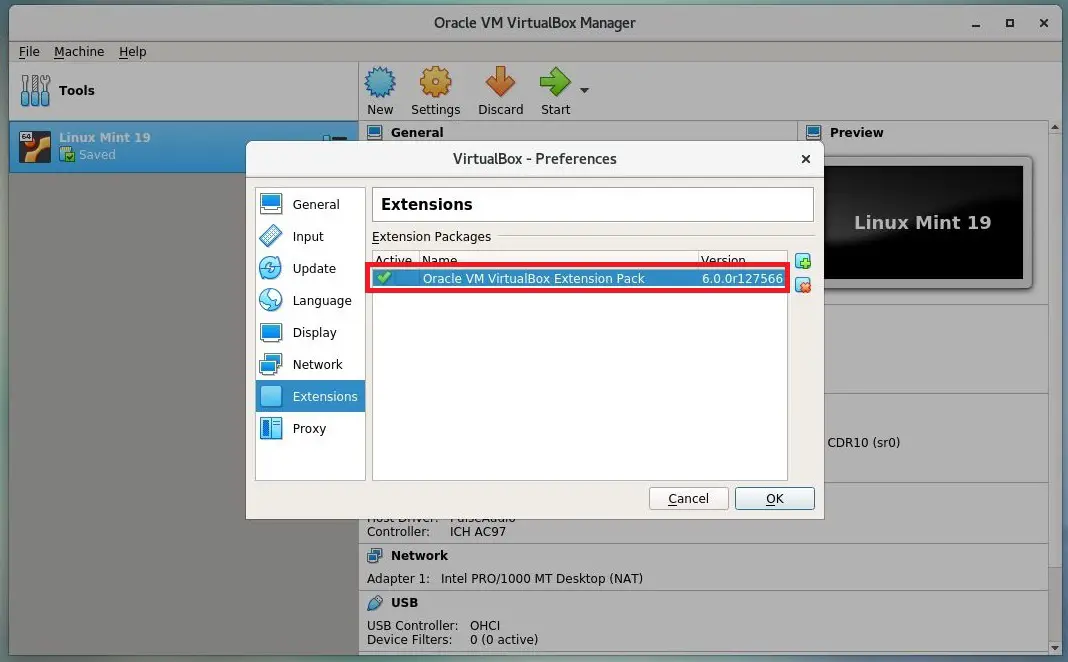Cancel the Preferences dialog
This screenshot has height=662, width=1068.
coord(688,498)
